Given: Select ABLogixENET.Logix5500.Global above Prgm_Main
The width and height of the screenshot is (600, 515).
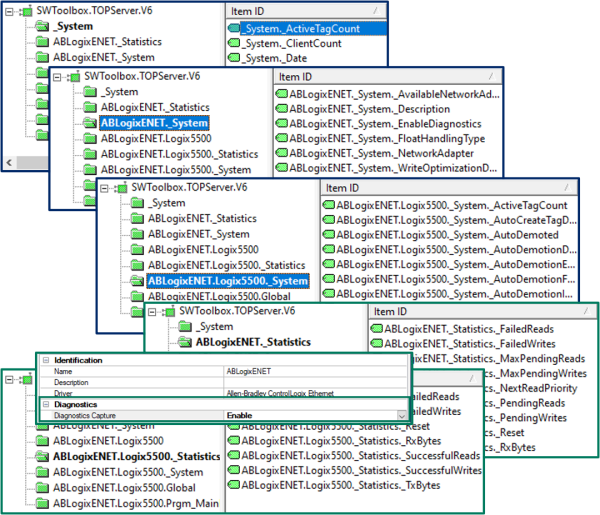Looking at the screenshot, I should [124, 487].
